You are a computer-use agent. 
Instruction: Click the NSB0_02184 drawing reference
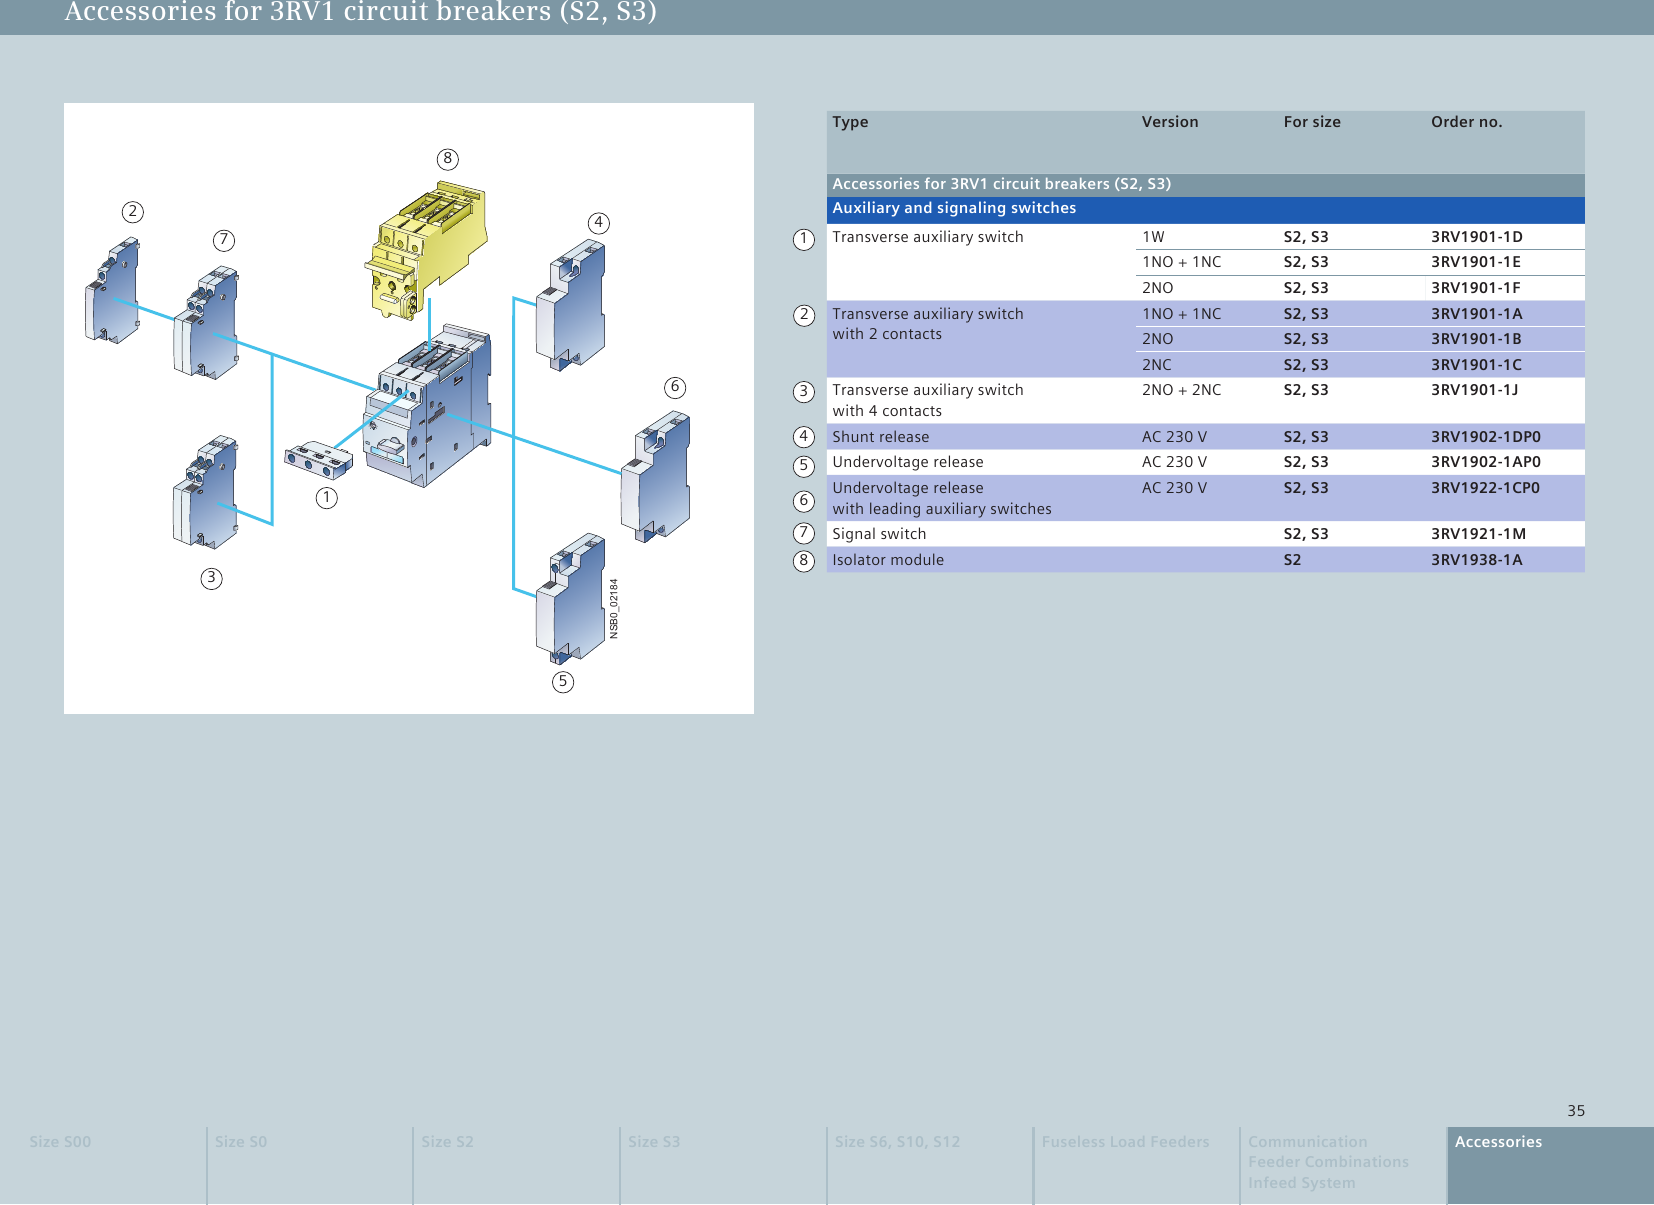pyautogui.click(x=614, y=608)
